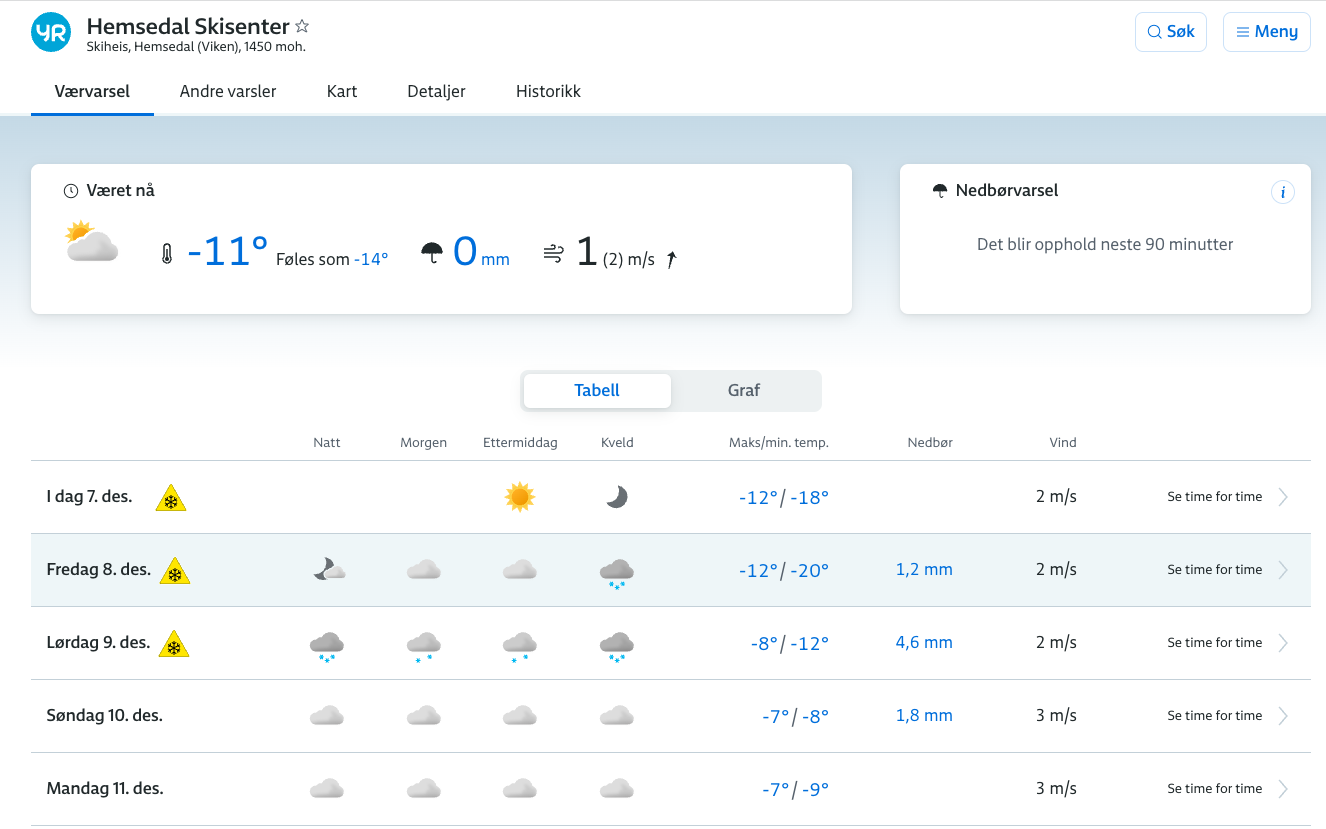1326x829 pixels.
Task: Click the Friday evening snow cloud icon
Action: click(617, 573)
